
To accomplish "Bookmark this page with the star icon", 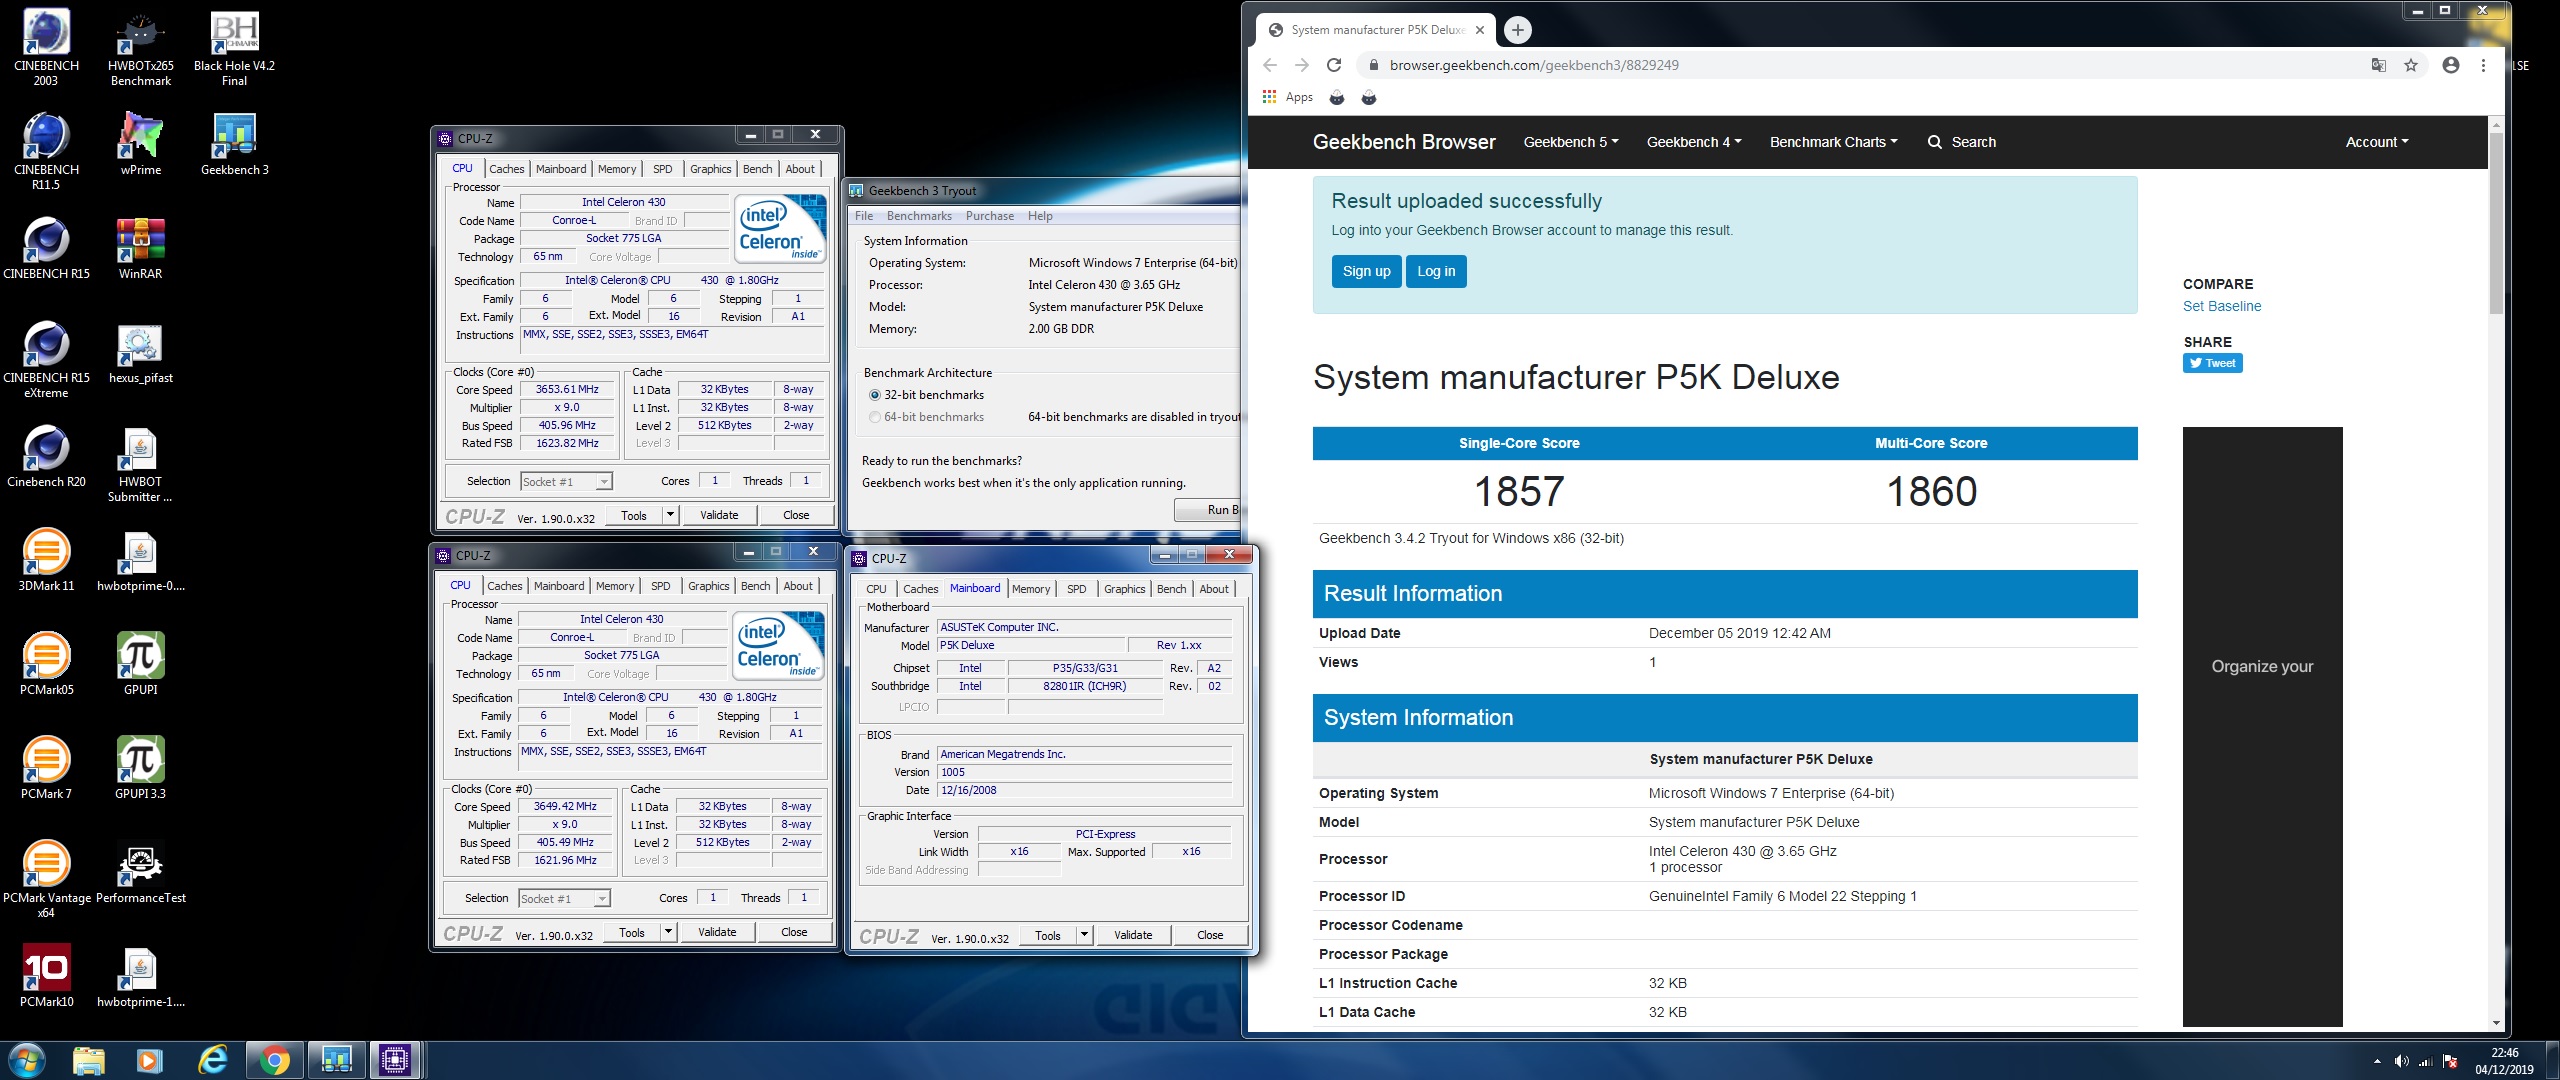I will [2411, 65].
